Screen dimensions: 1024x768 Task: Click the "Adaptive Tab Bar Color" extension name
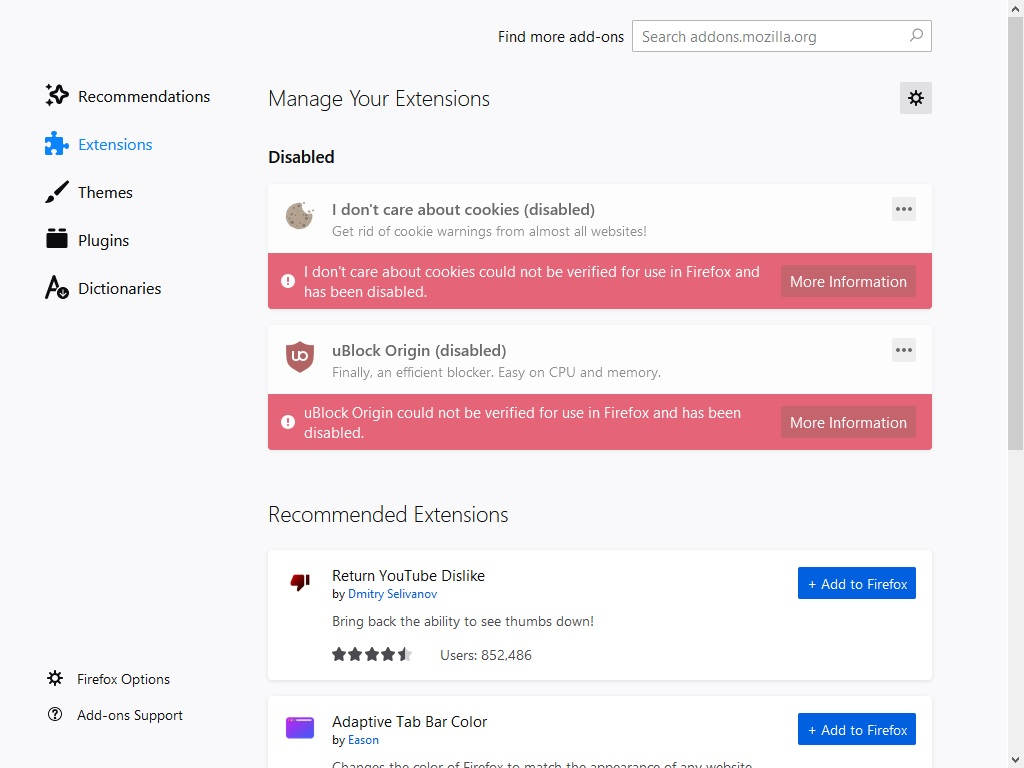(409, 722)
